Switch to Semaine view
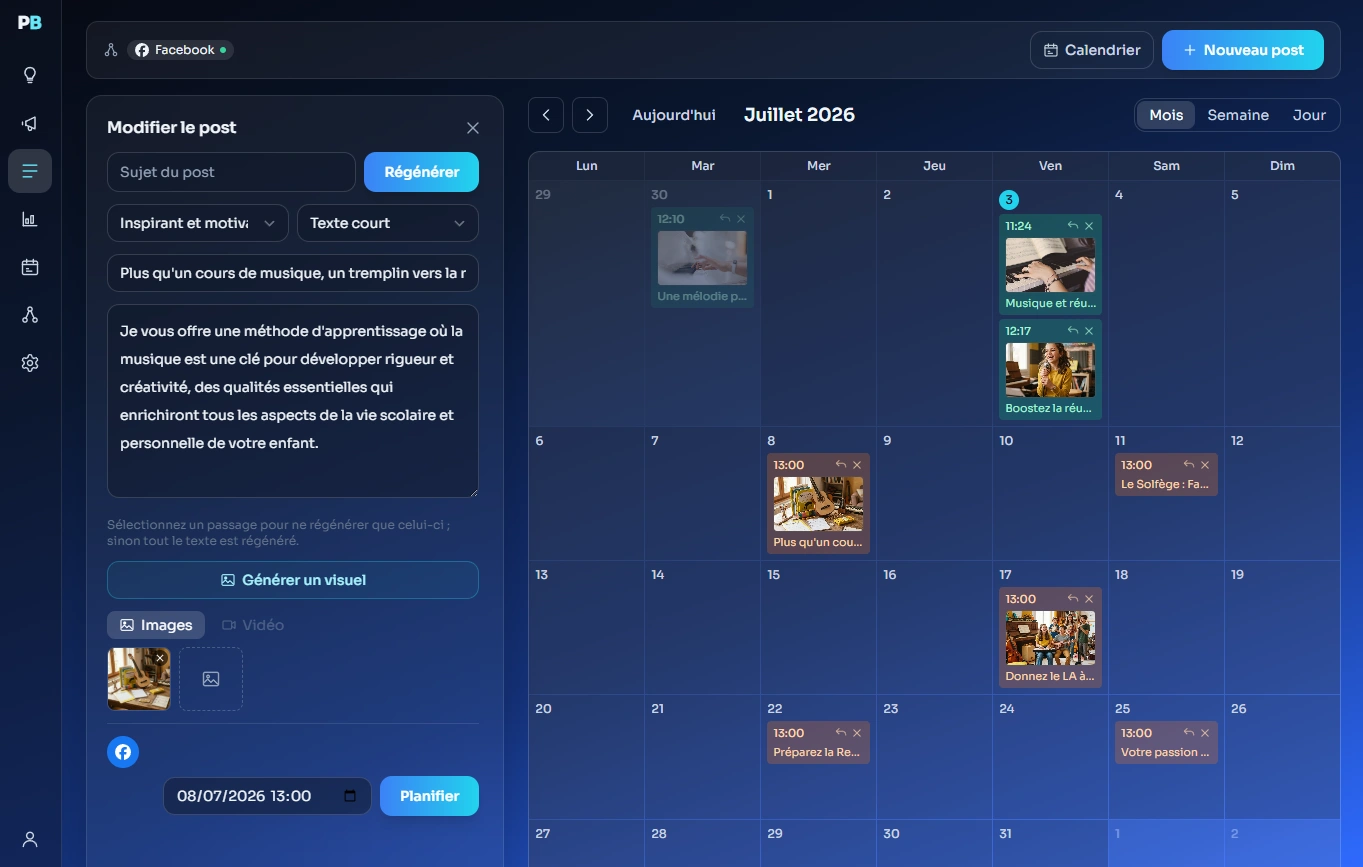1363x867 pixels. coord(1238,115)
